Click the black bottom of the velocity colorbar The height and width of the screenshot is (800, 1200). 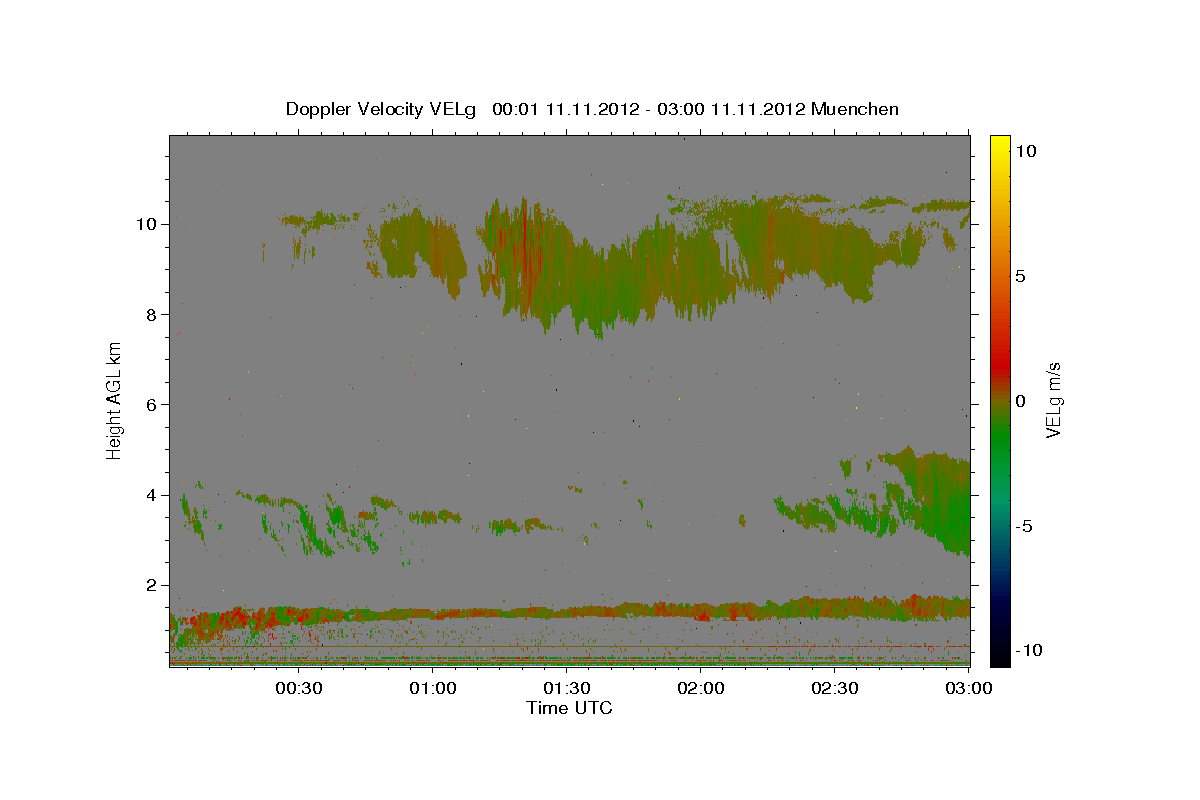[1000, 655]
